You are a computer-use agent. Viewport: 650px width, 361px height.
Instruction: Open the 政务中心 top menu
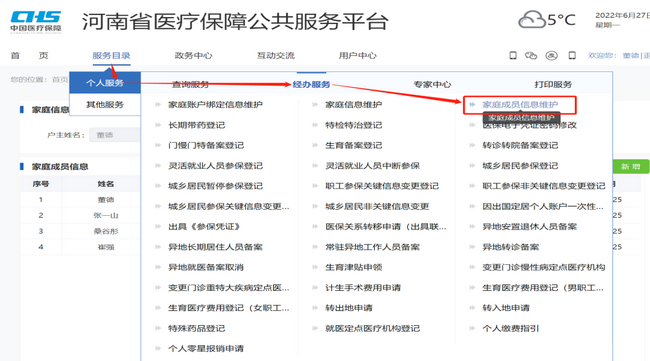pos(193,56)
